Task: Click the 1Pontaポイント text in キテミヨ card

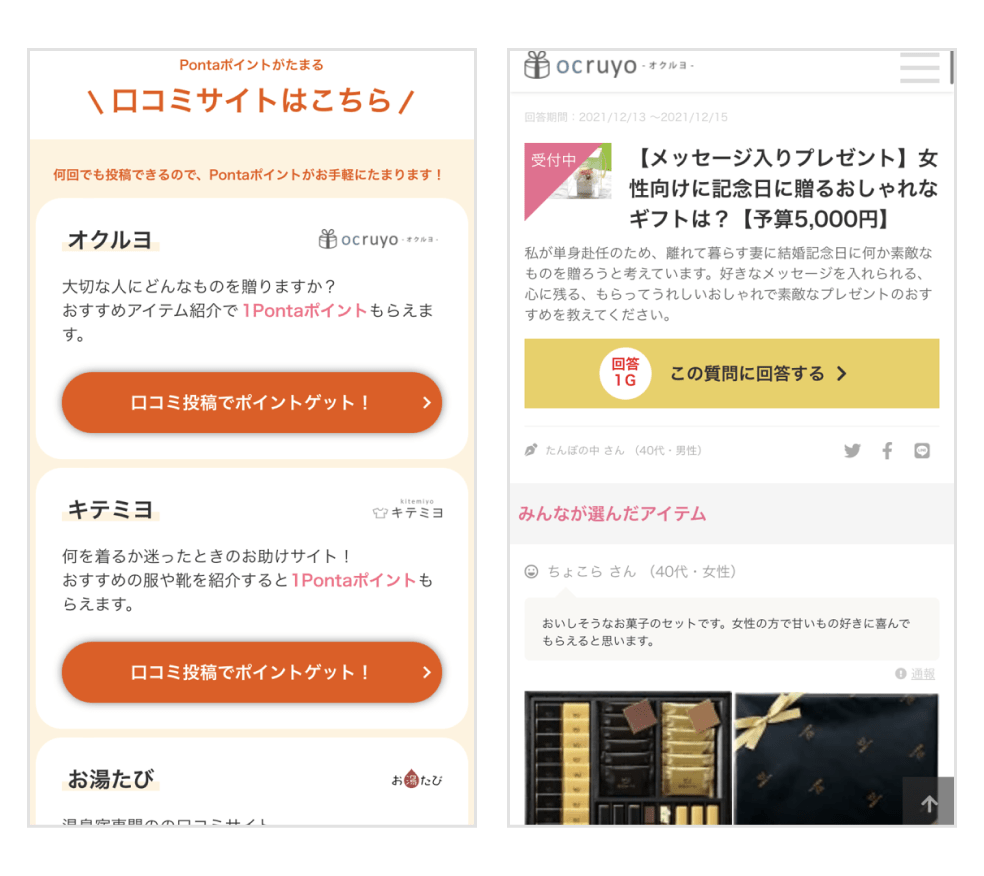Action: [354, 580]
